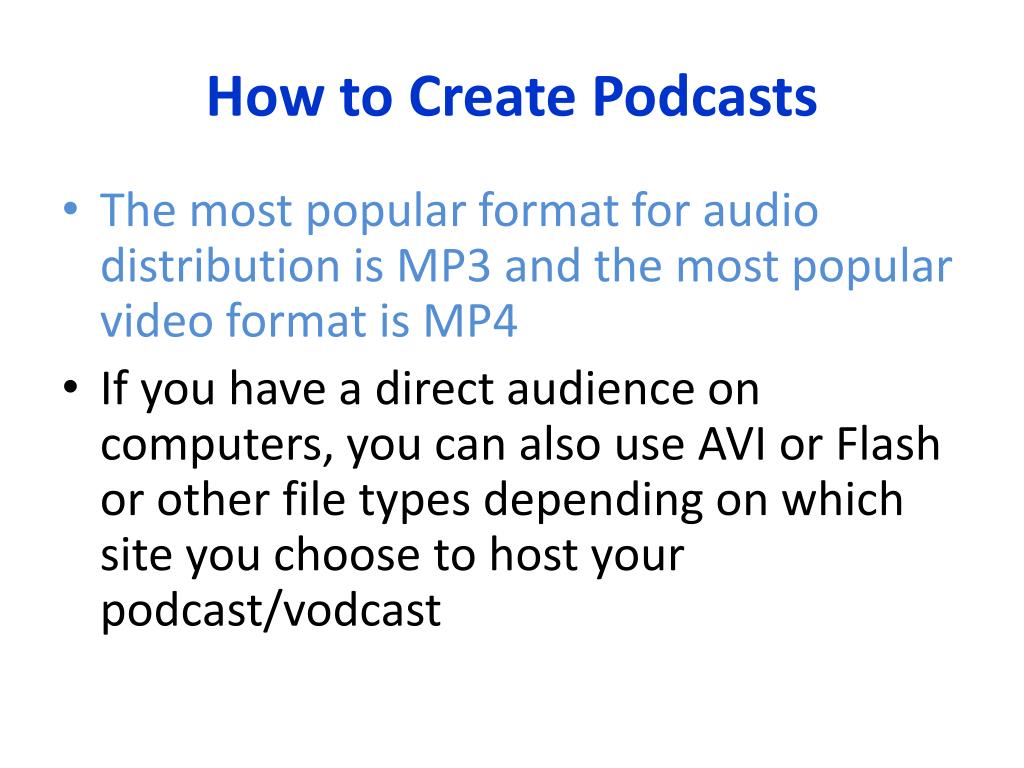The height and width of the screenshot is (768, 1024).
Task: Click the line "video format is MP4"
Action: pos(309,321)
